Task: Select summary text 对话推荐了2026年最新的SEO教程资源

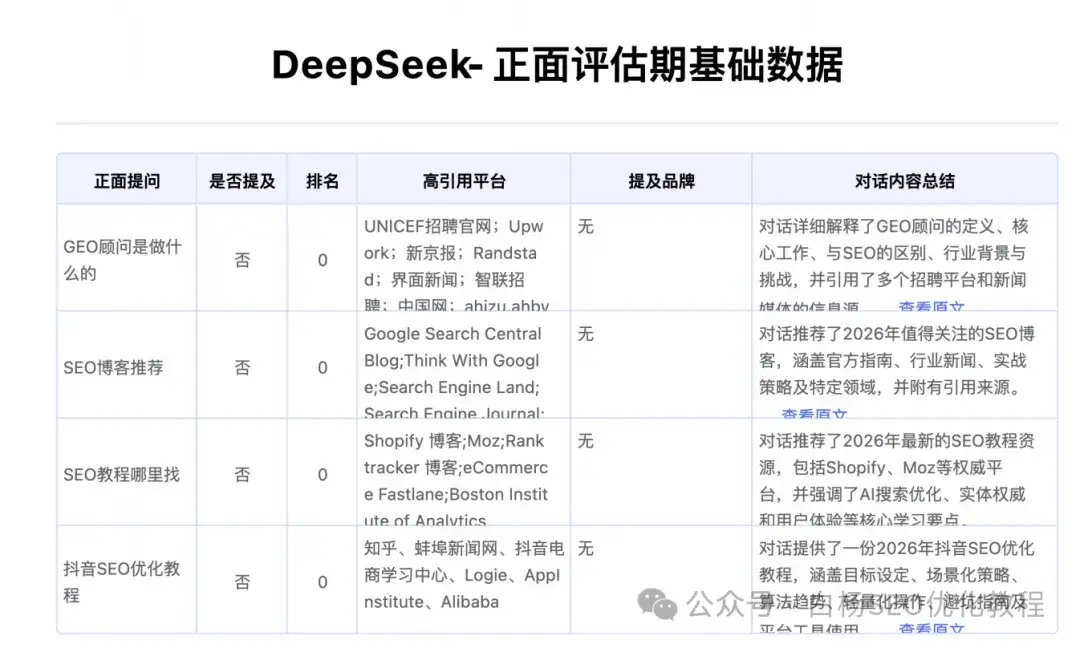Action: (x=896, y=481)
